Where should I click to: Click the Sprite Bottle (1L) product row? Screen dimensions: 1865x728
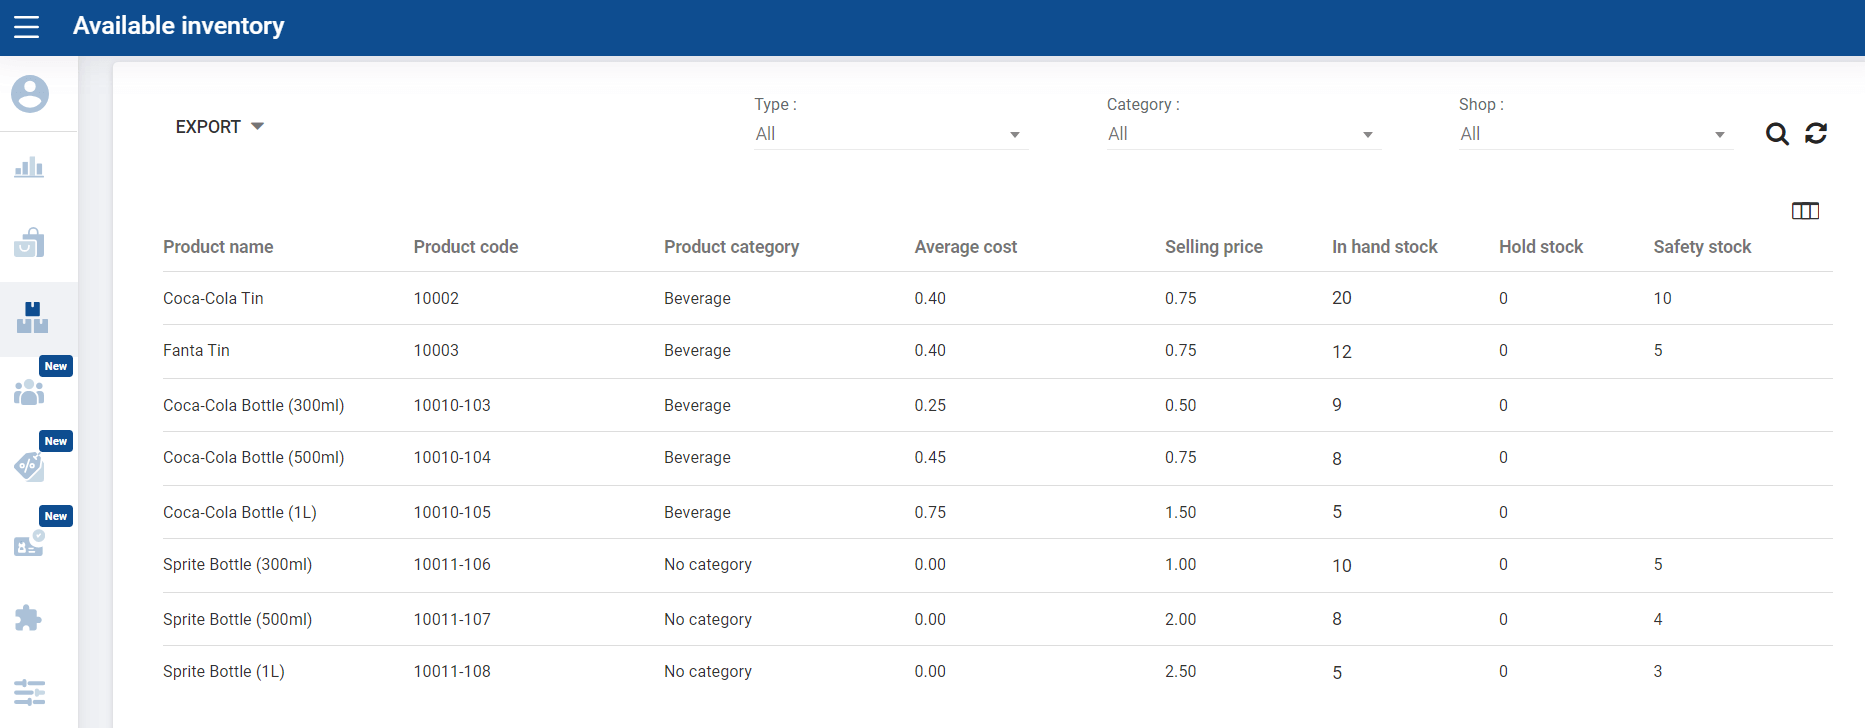tap(224, 671)
